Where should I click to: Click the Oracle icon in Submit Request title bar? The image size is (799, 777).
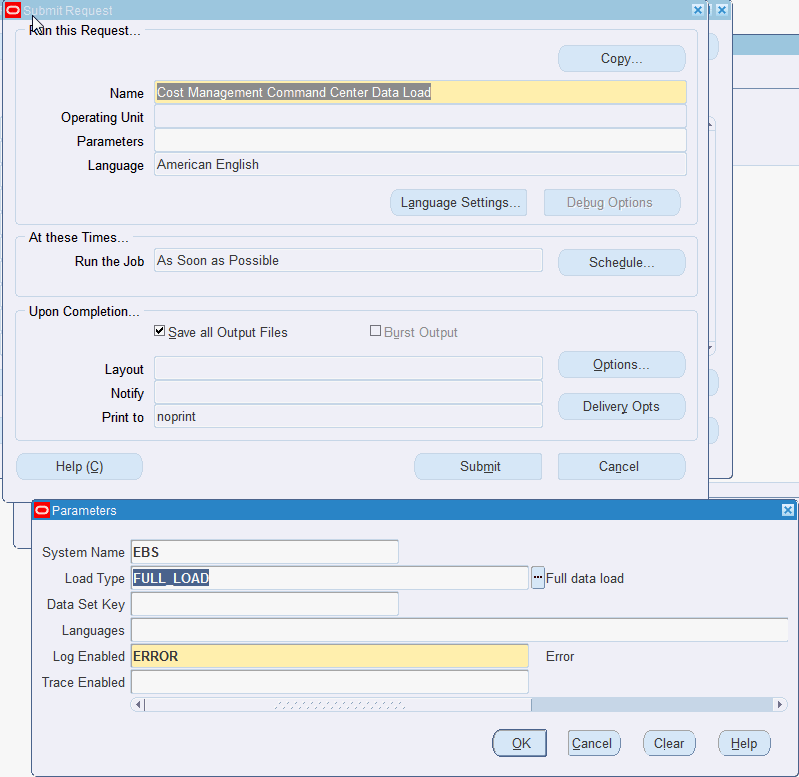(13, 10)
